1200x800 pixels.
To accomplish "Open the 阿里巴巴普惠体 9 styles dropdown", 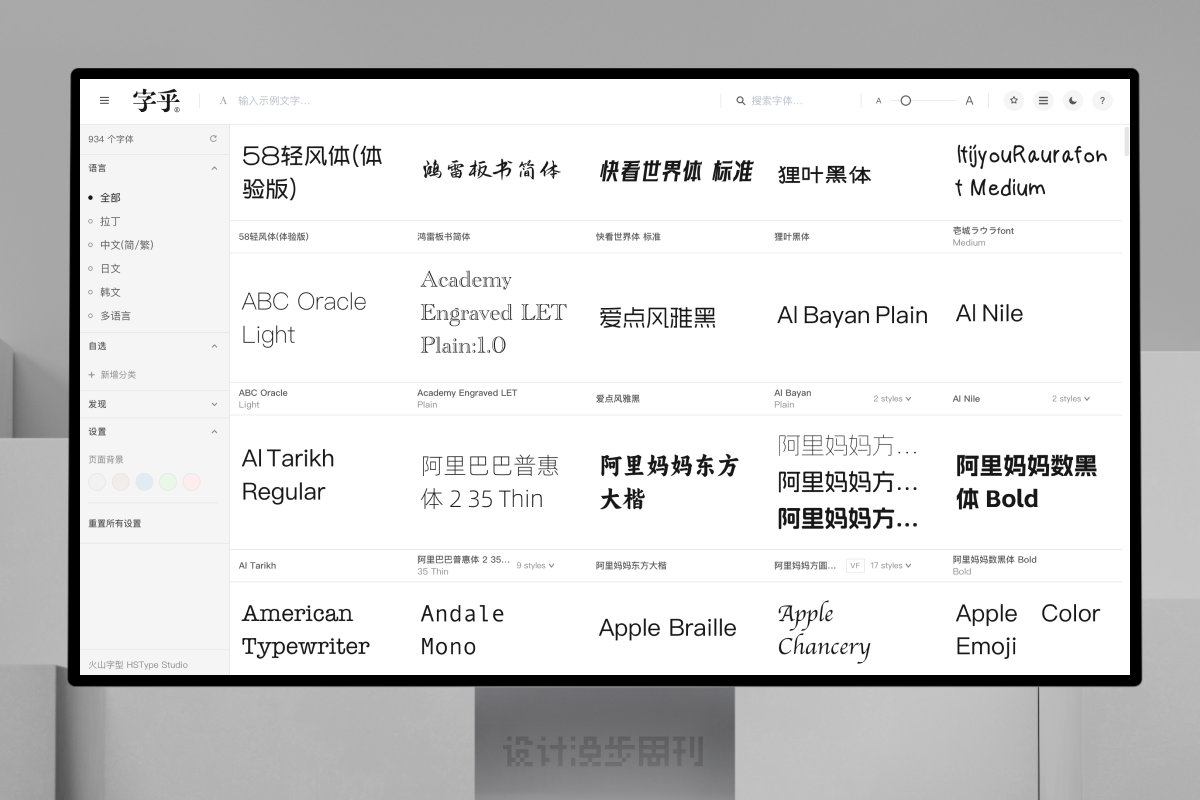I will (x=535, y=566).
